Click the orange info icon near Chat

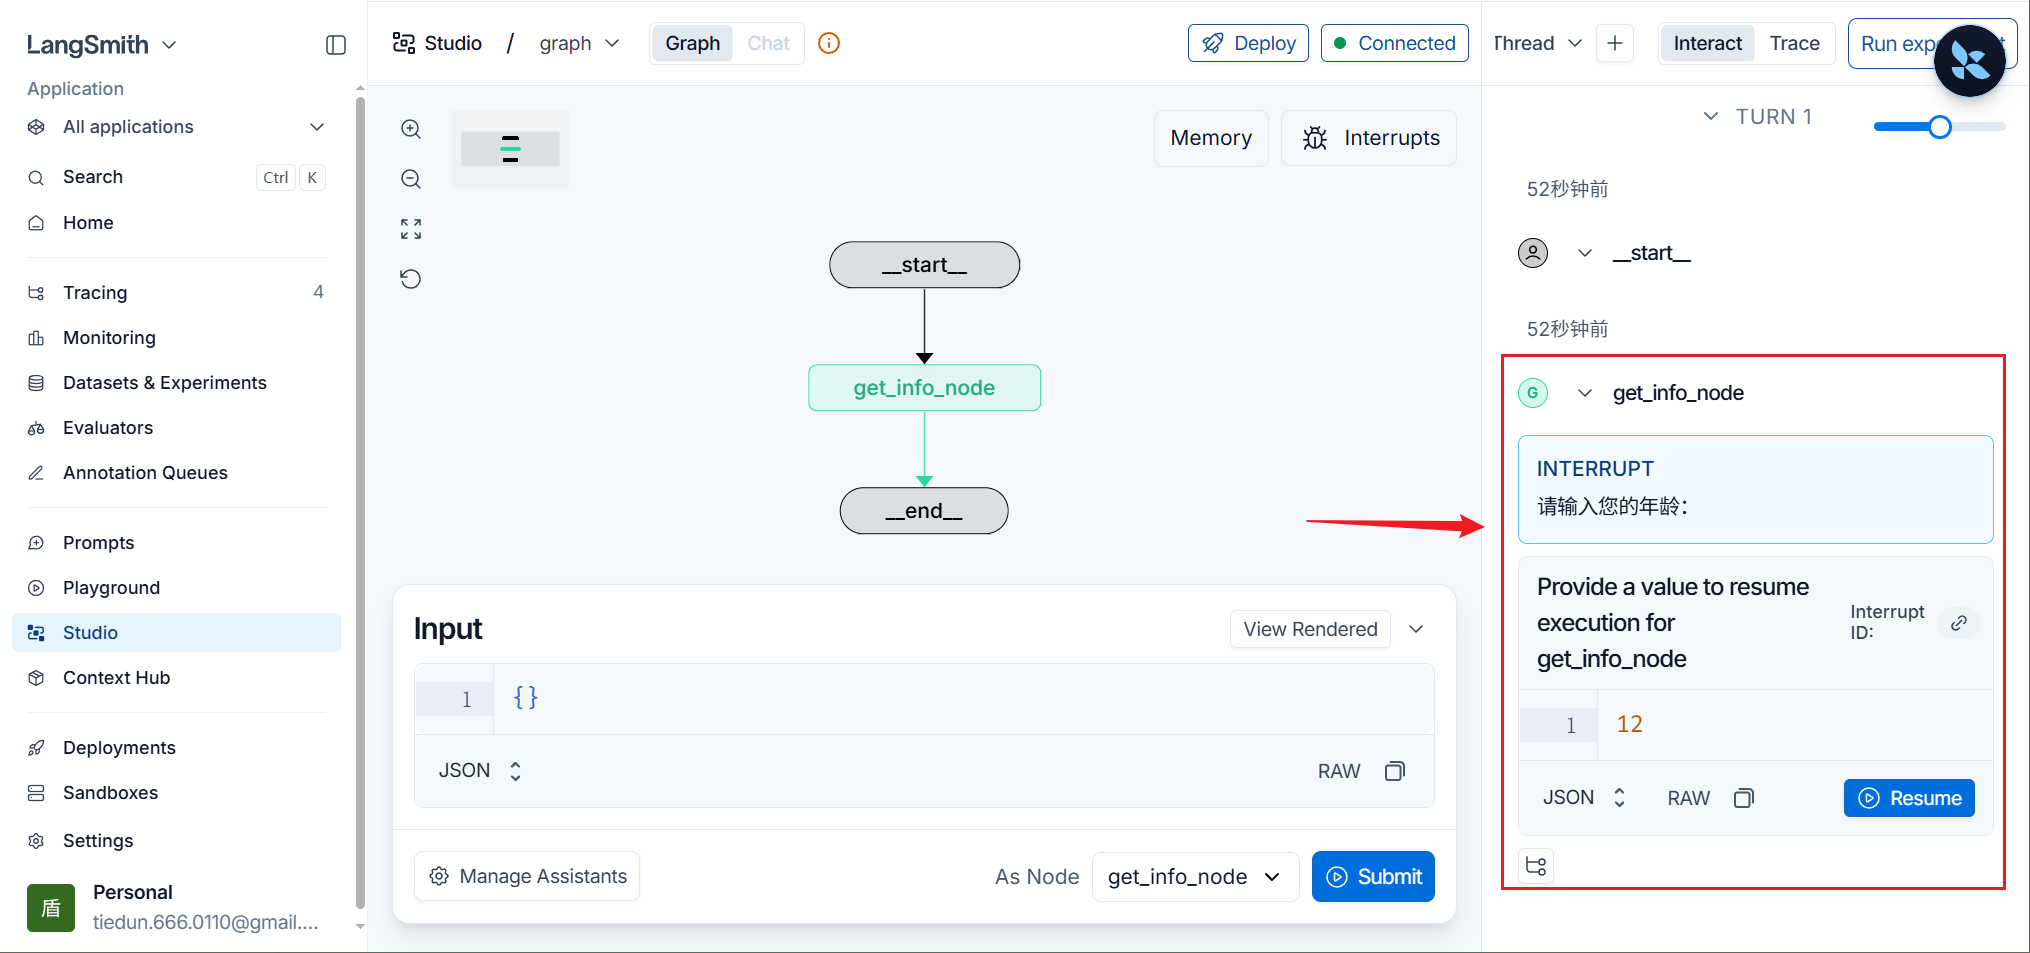coord(829,43)
